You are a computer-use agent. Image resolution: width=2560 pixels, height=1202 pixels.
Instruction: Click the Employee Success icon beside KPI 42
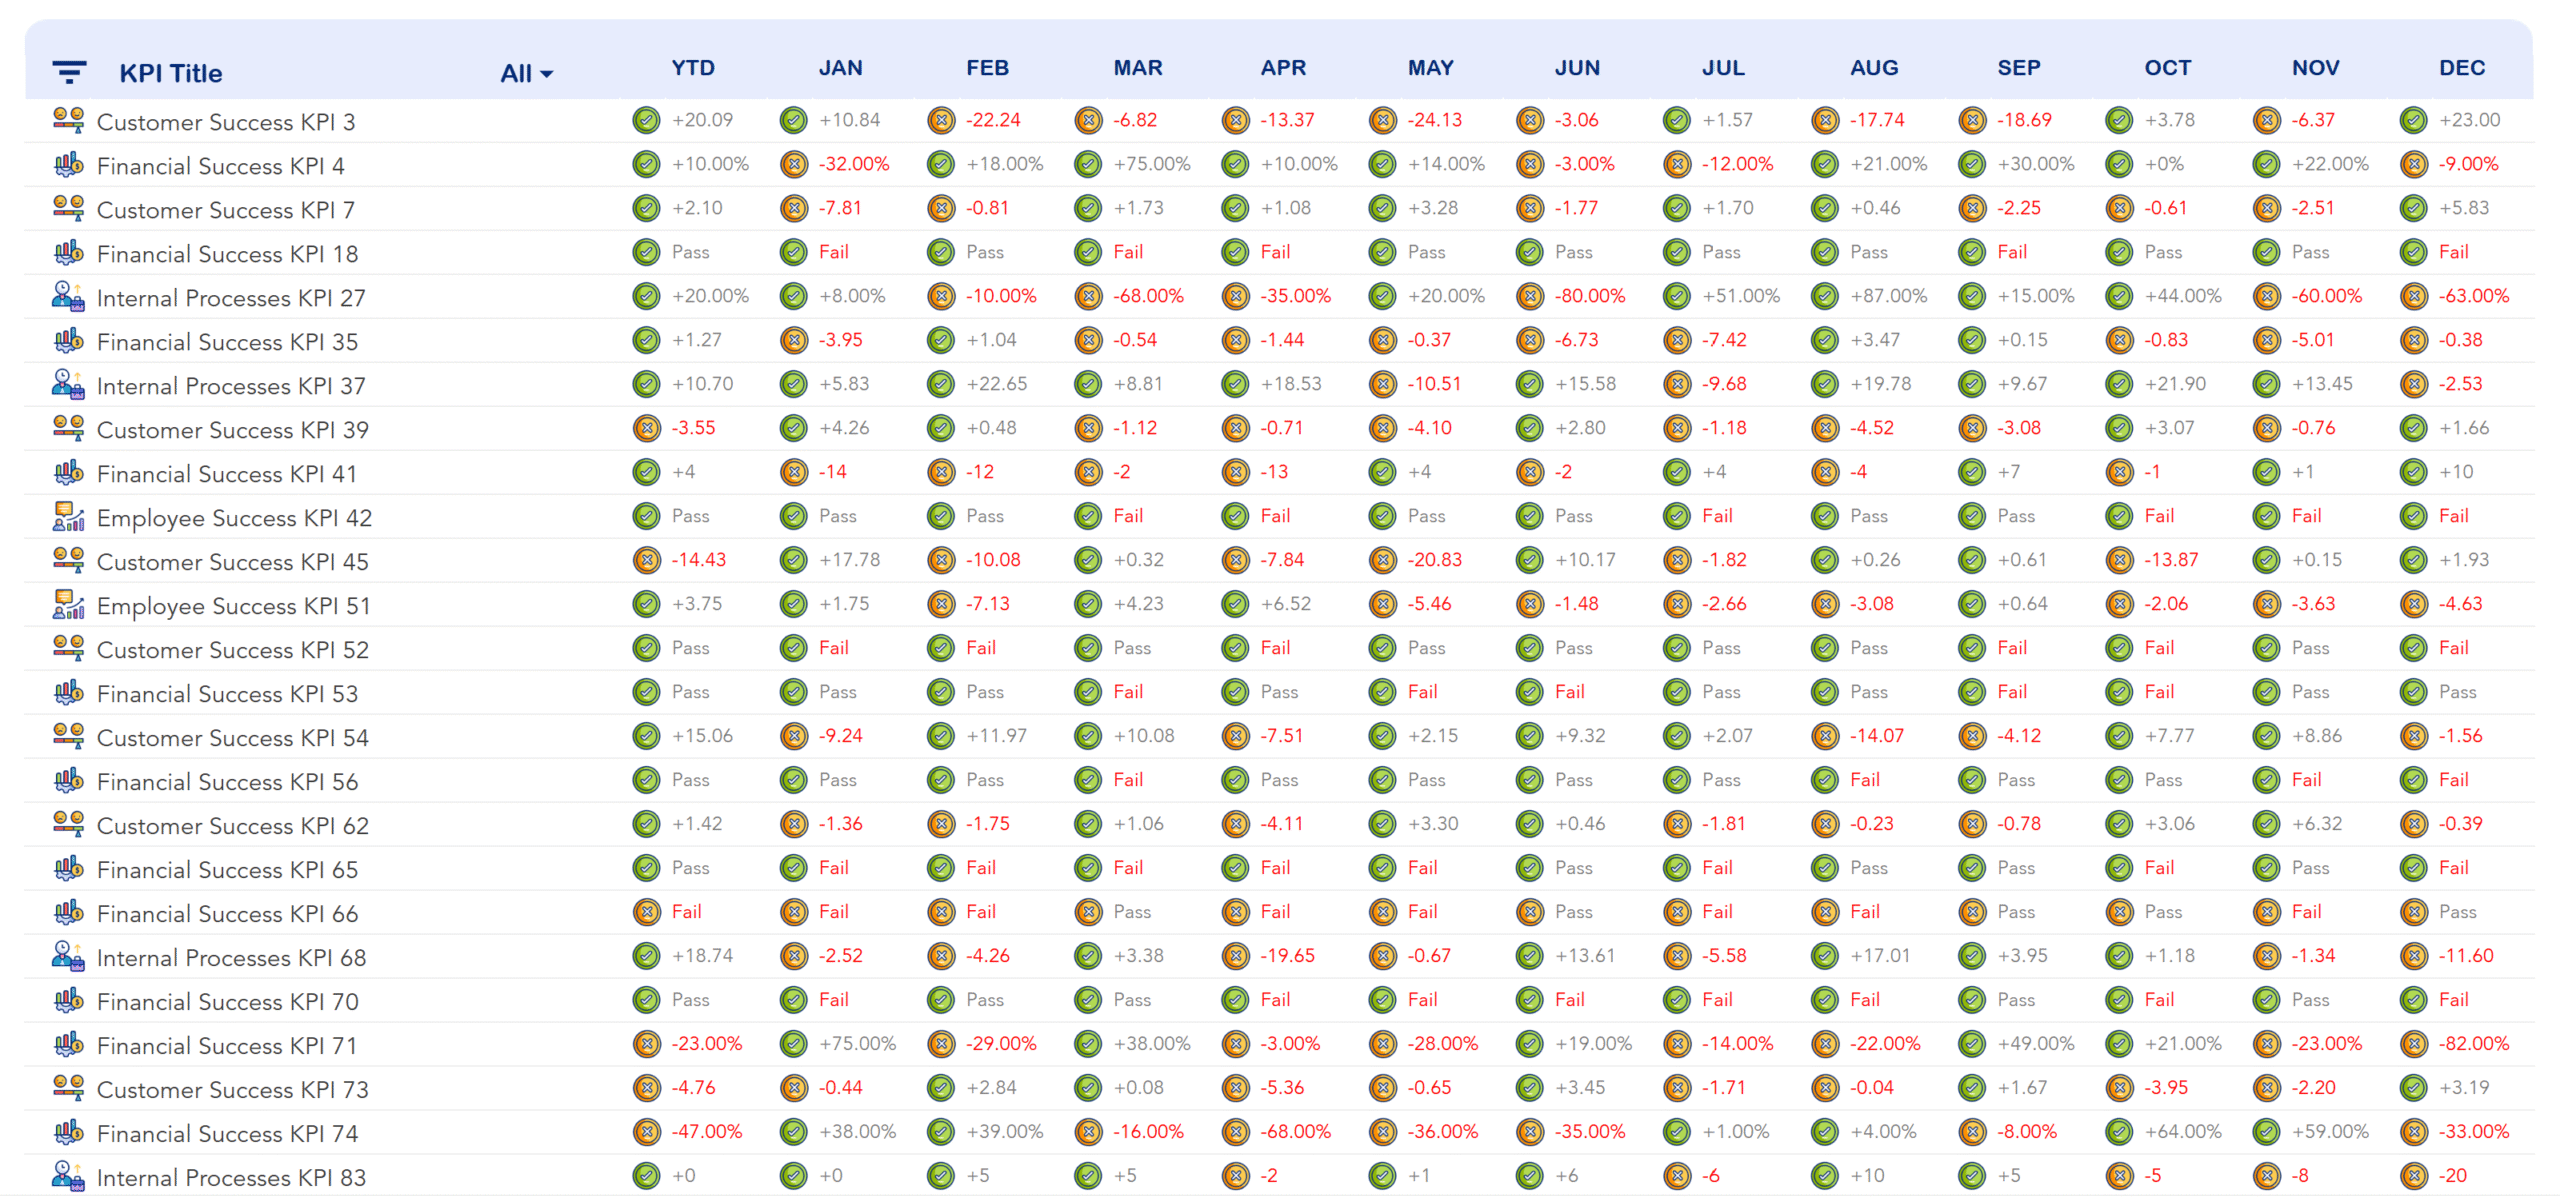pos(67,516)
